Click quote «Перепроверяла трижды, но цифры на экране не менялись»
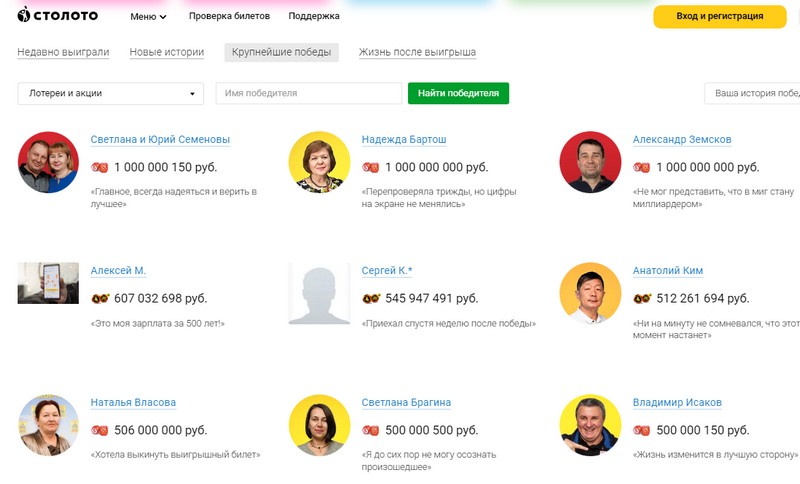The width and height of the screenshot is (800, 484). pos(439,198)
